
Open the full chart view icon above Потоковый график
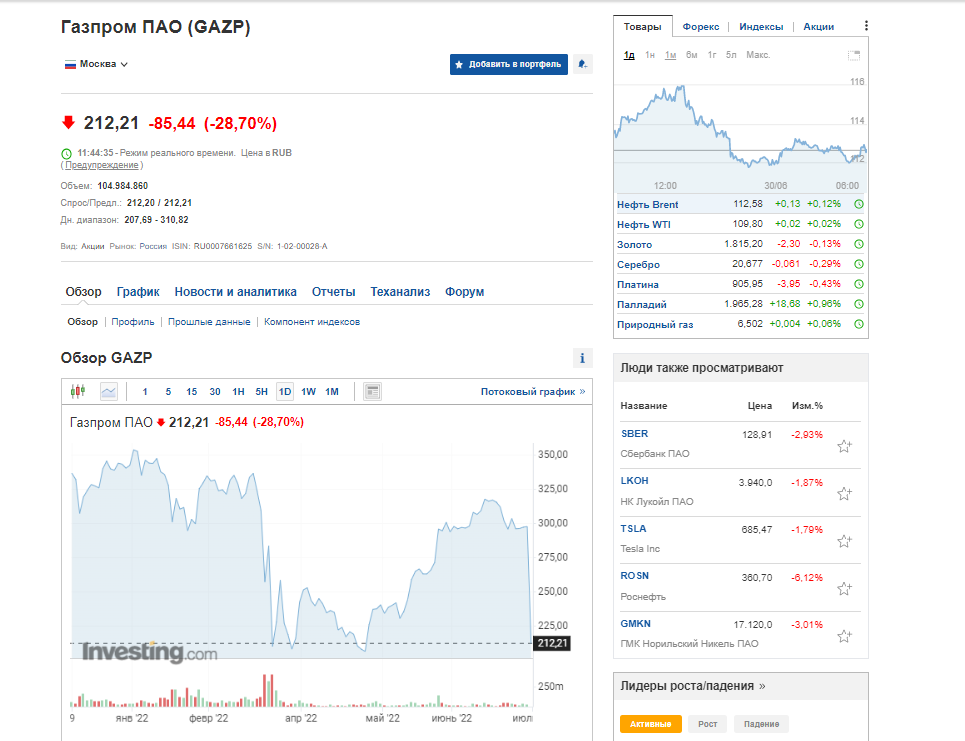click(x=372, y=390)
